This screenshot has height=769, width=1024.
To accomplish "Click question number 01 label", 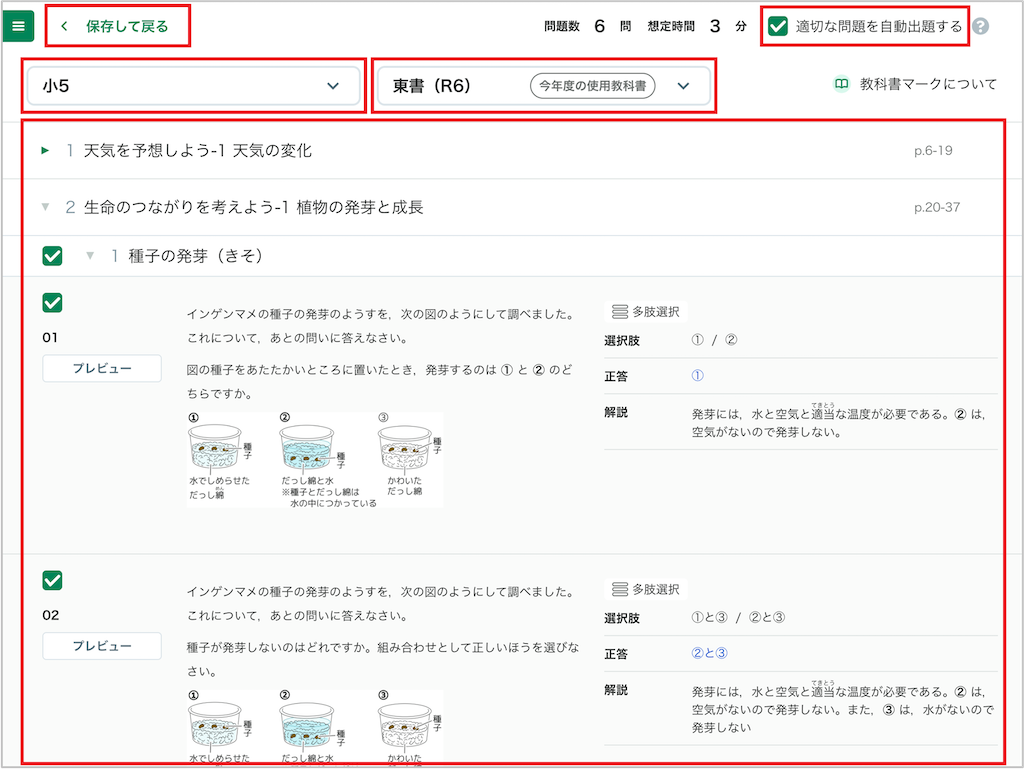I will click(50, 337).
